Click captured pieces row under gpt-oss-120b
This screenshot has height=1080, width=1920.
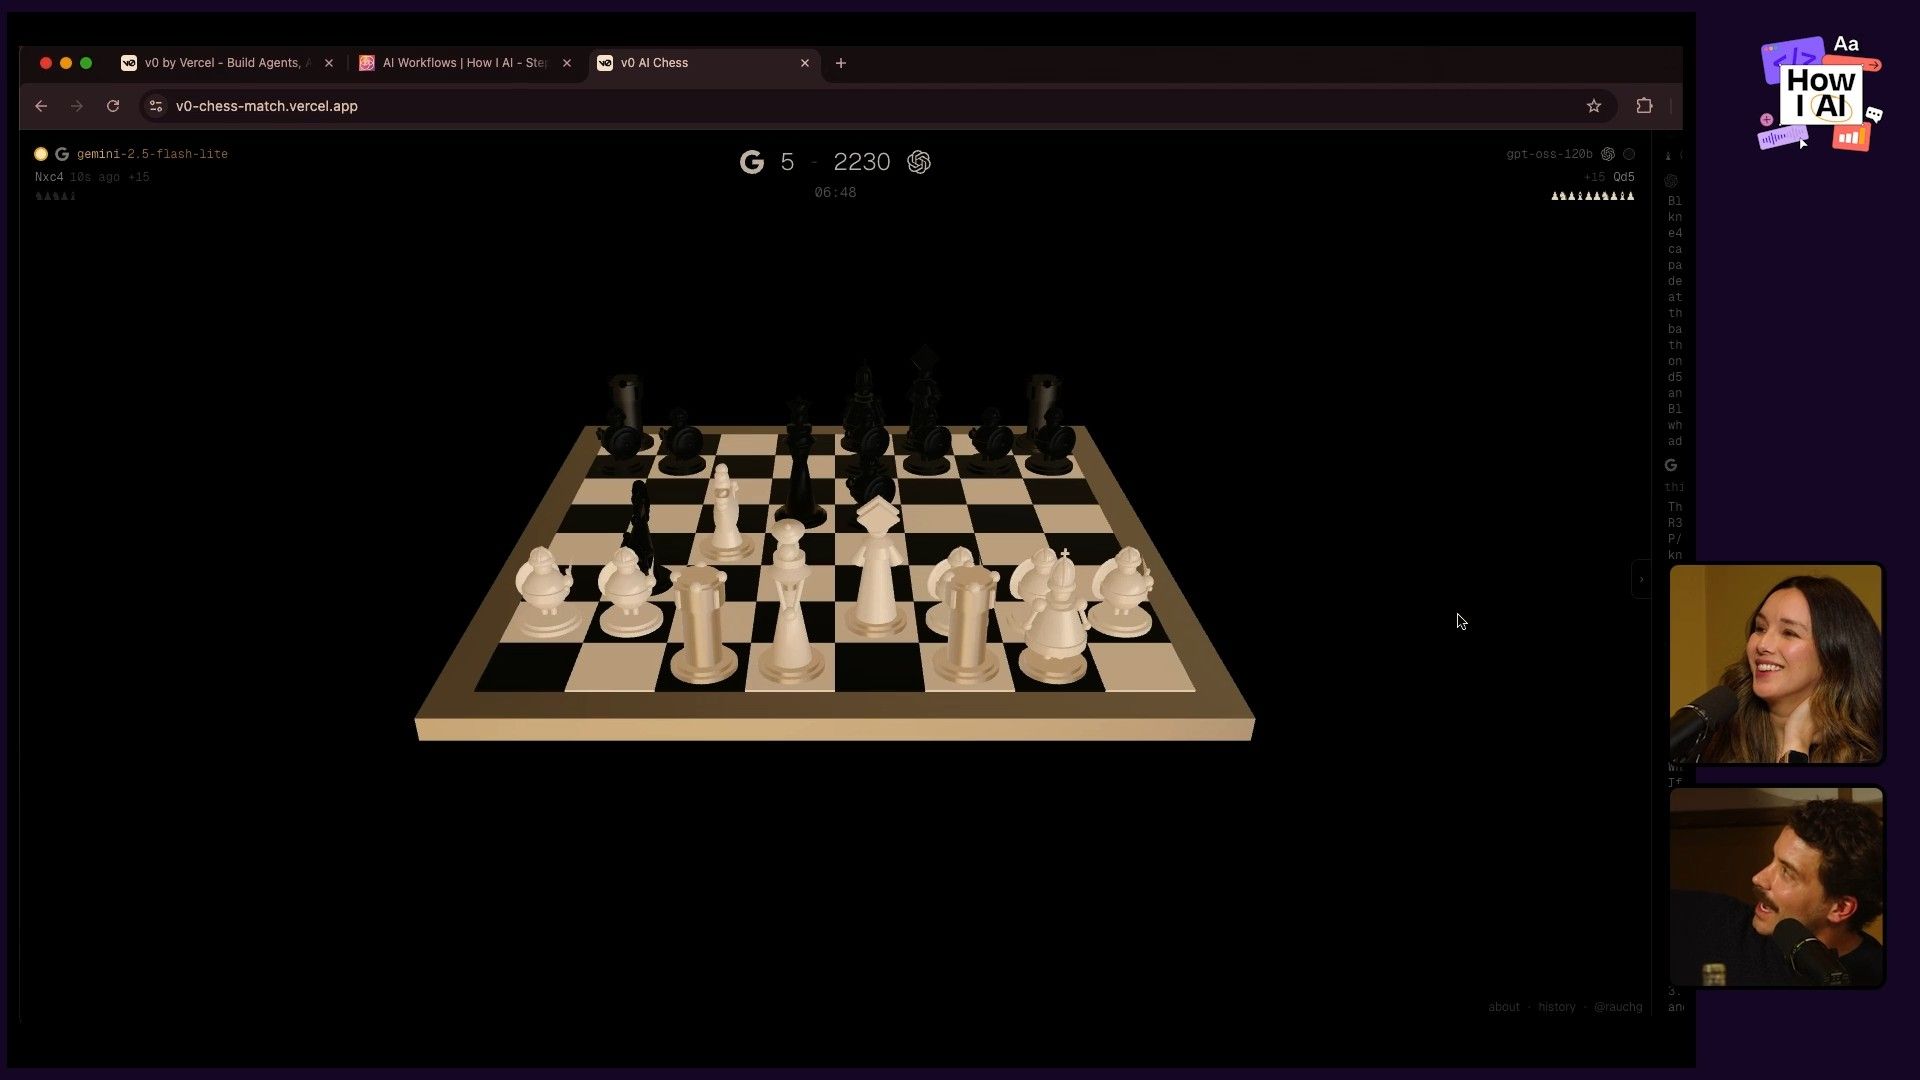[1593, 196]
